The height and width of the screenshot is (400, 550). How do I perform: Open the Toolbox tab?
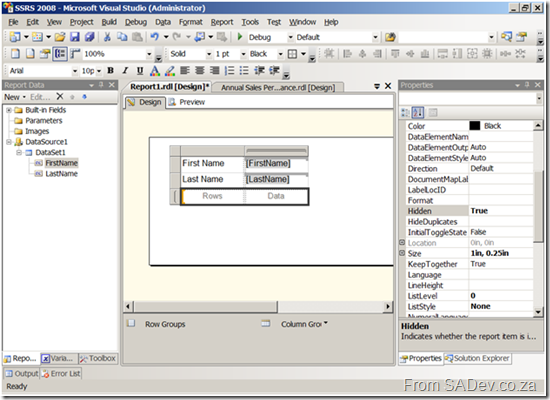pyautogui.click(x=98, y=358)
